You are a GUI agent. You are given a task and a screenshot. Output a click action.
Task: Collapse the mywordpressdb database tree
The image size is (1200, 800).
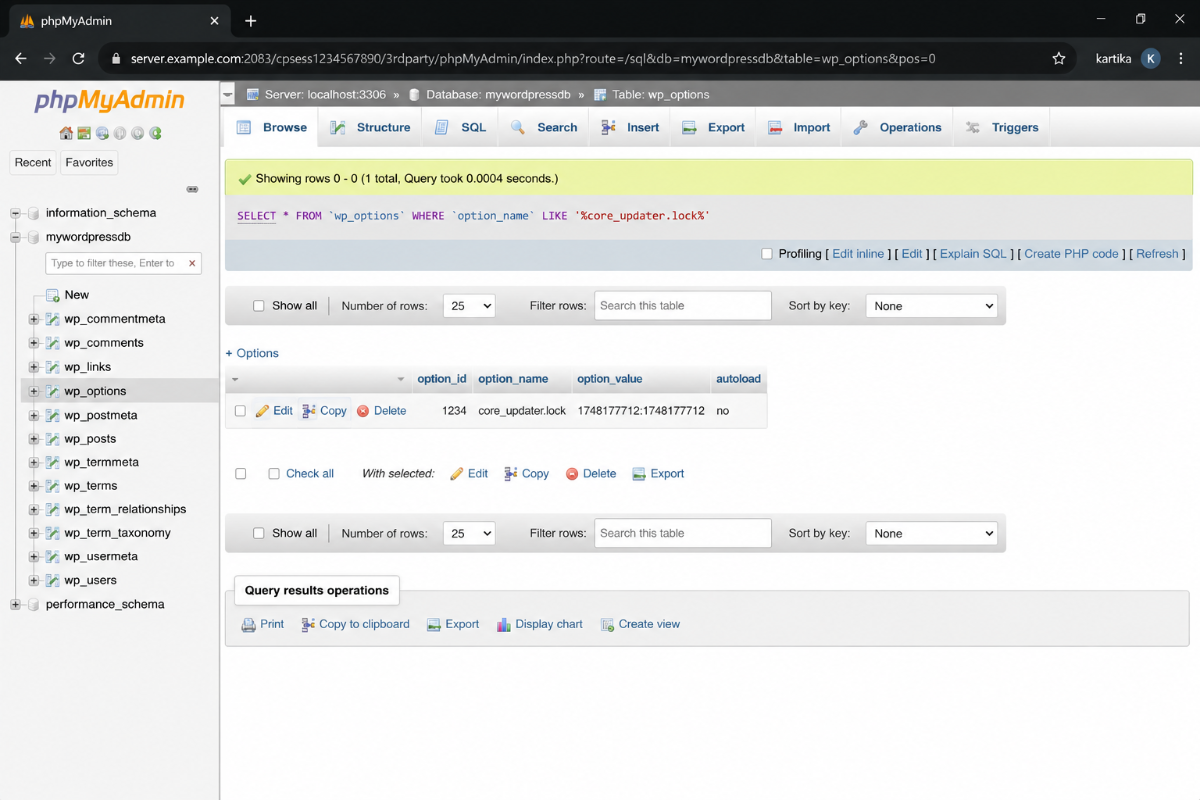15,238
